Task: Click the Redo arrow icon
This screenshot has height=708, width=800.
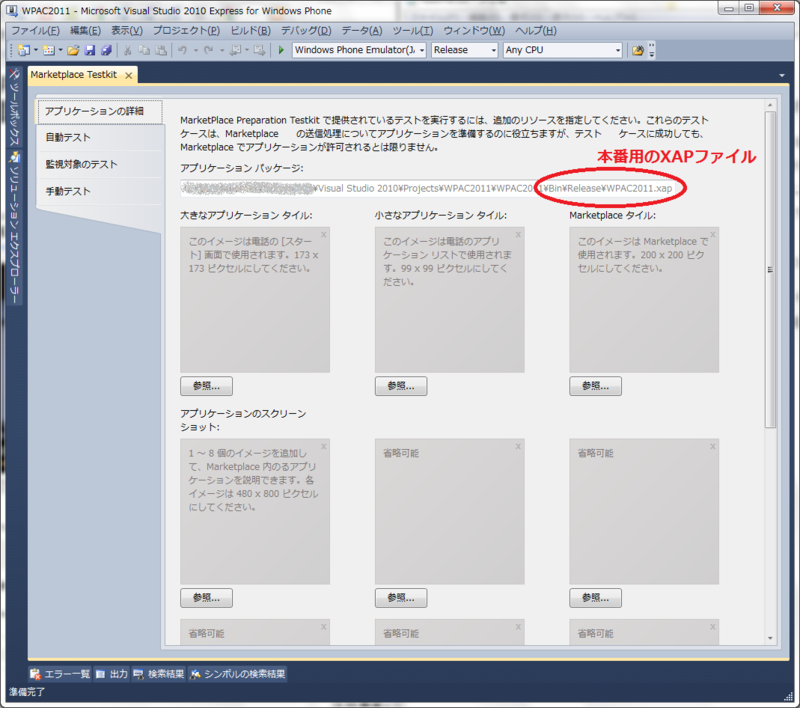Action: tap(208, 50)
